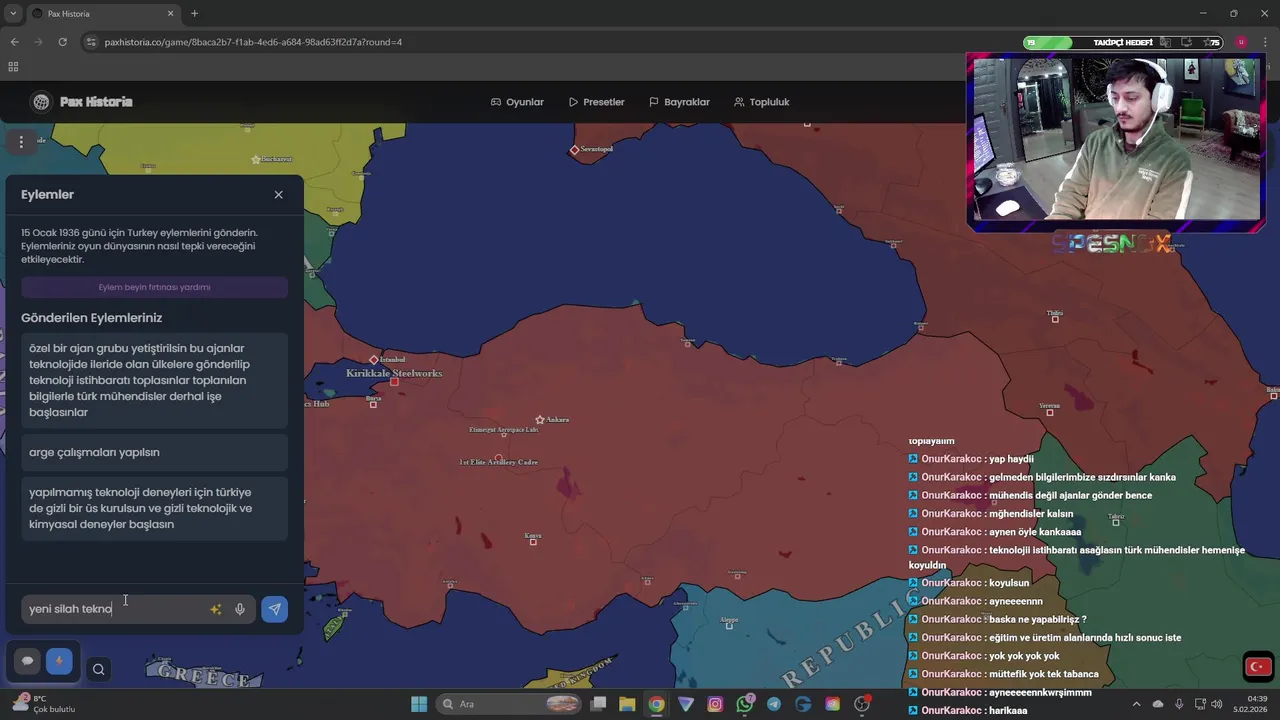
Task: Click the AI sparkle suggestion icon
Action: (x=215, y=609)
